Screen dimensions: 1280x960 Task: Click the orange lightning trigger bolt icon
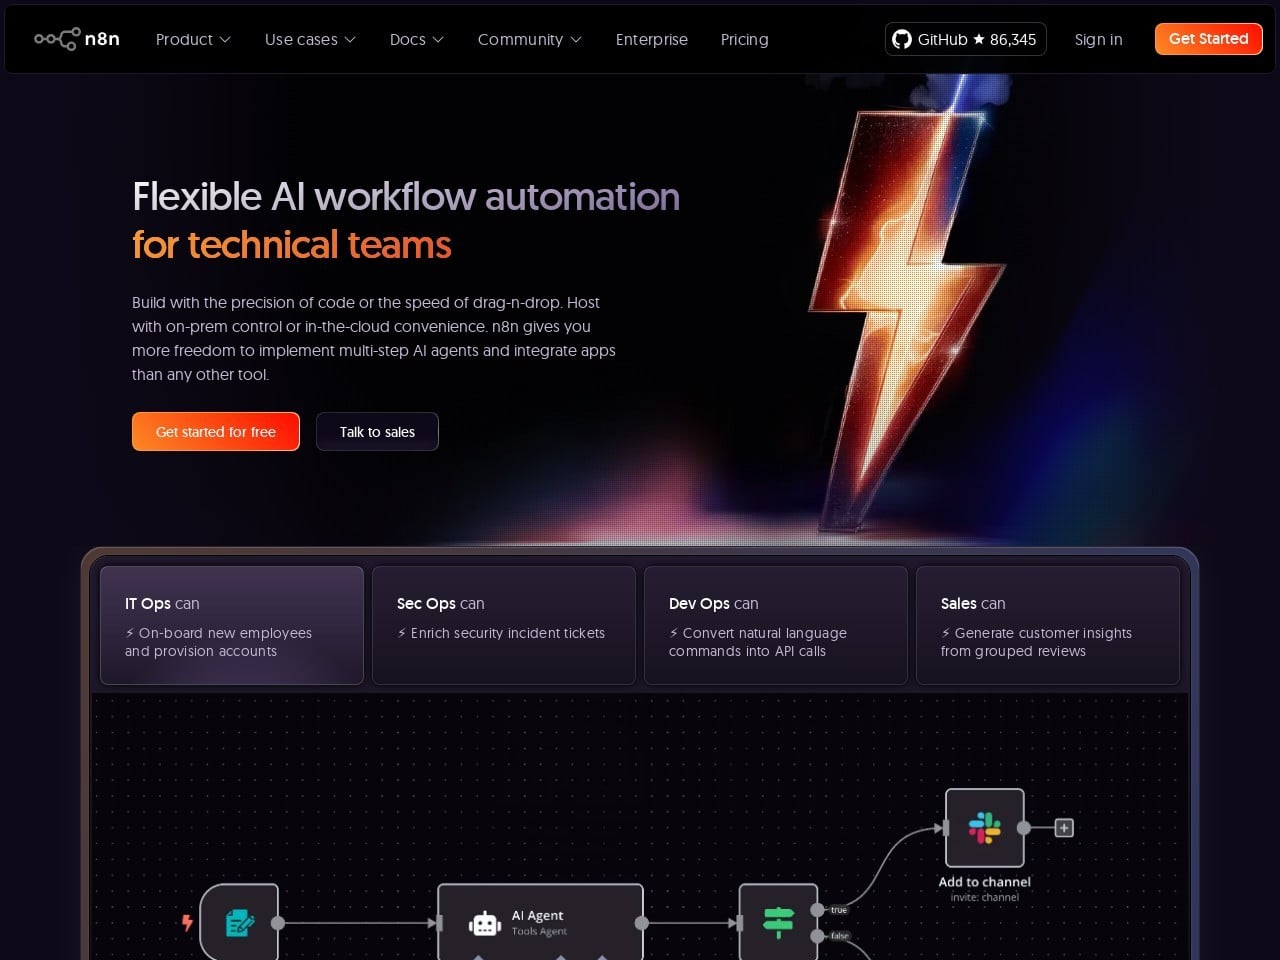click(x=187, y=922)
